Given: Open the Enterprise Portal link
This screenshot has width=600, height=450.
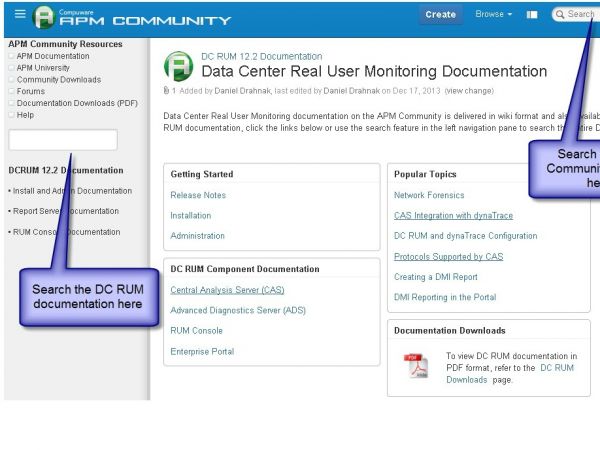Looking at the screenshot, I should pos(202,351).
